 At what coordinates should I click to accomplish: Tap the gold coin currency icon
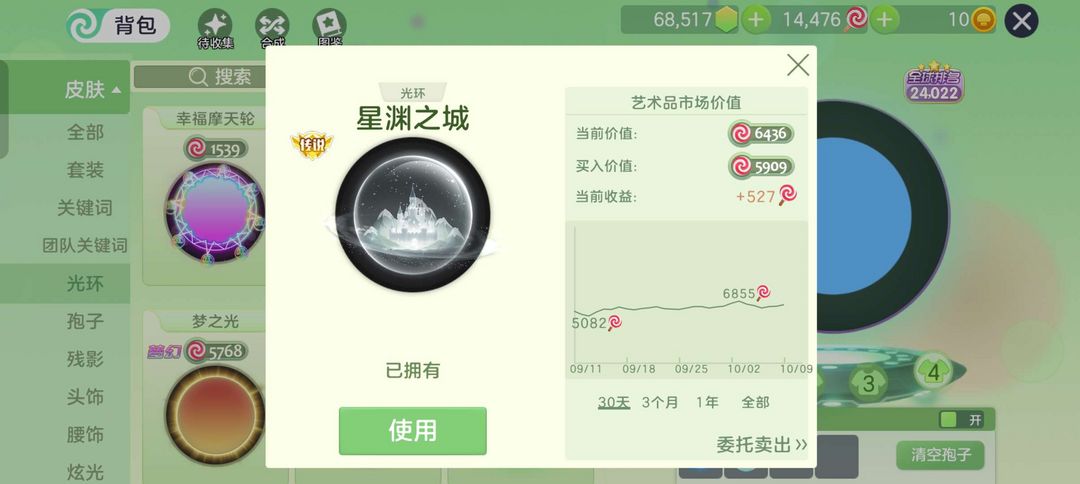[x=983, y=20]
